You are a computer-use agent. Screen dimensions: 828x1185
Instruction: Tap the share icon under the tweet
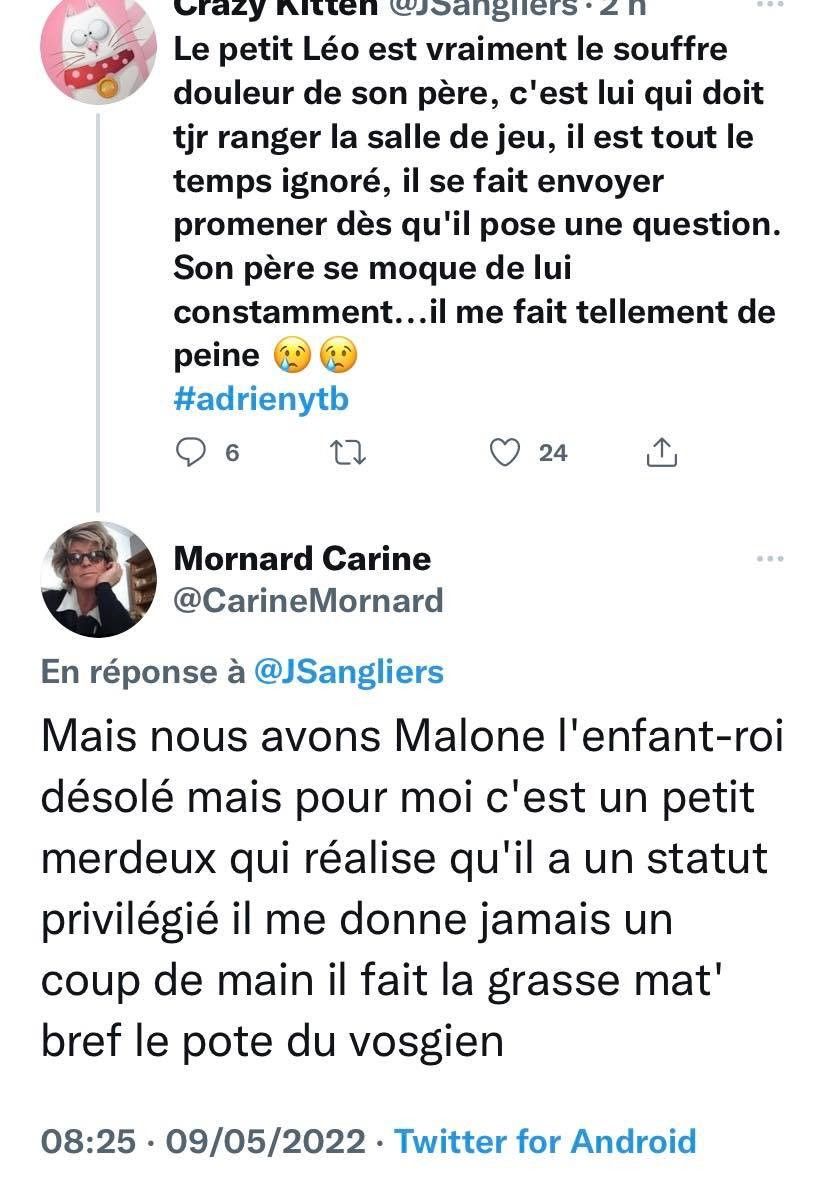coord(662,453)
